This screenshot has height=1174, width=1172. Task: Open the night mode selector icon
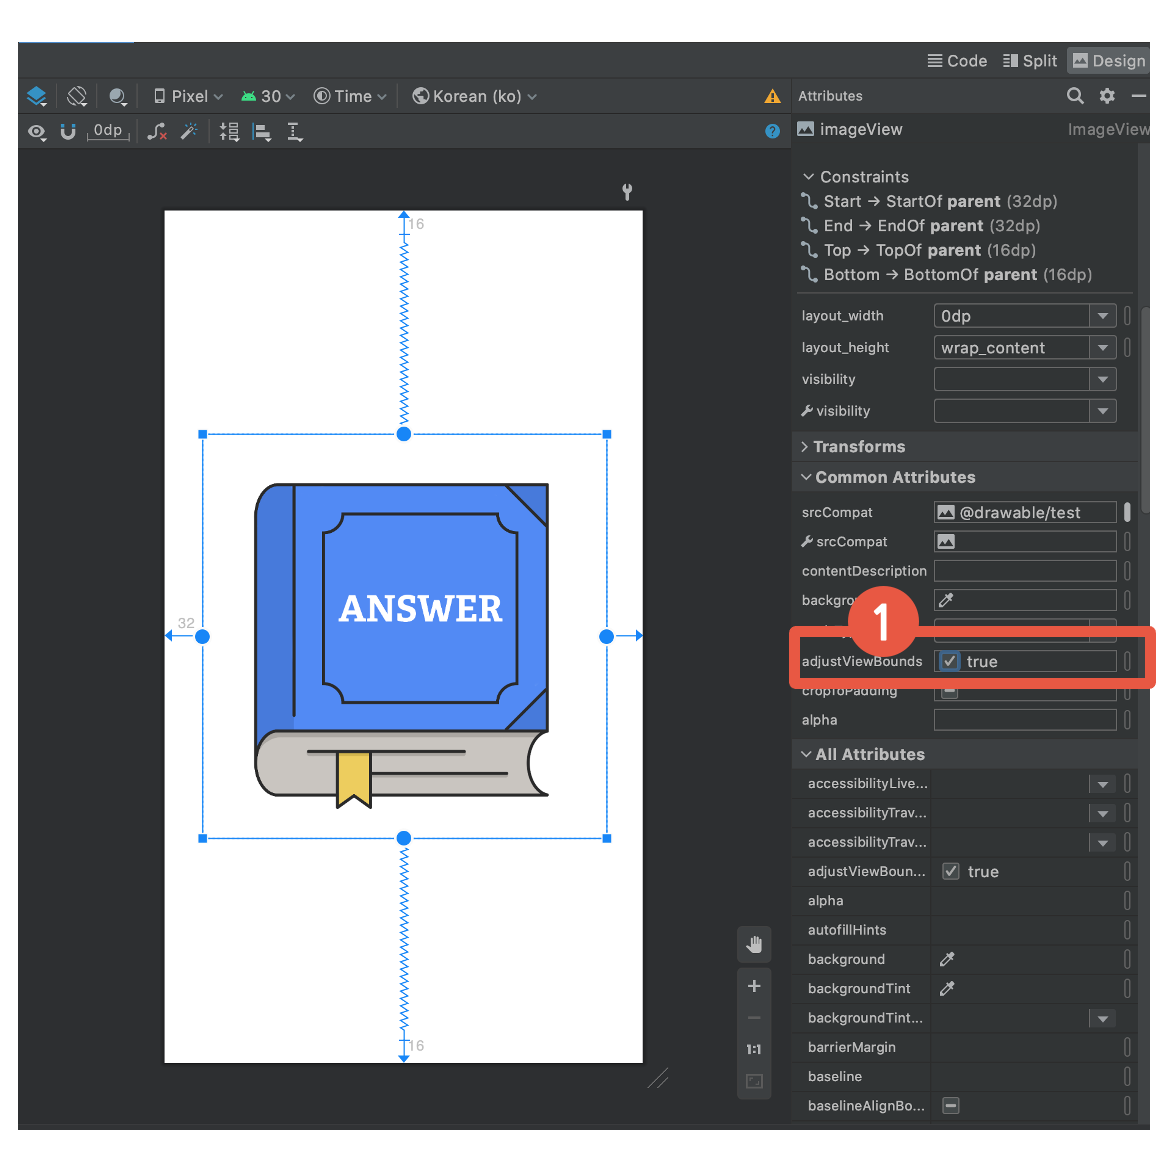[x=118, y=97]
